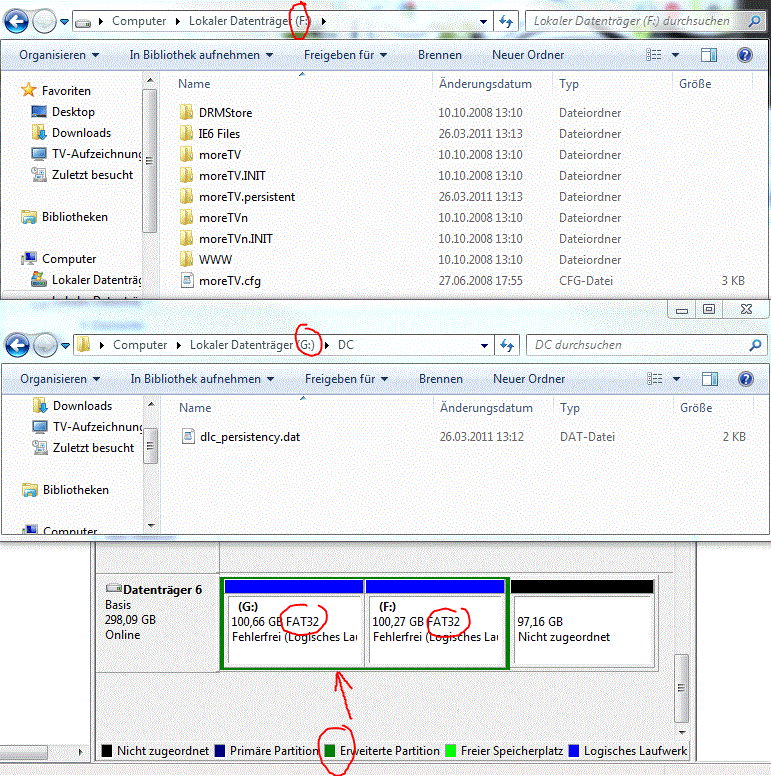Open help icon in top Explorer toolbar
This screenshot has width=771, height=776.
click(745, 55)
